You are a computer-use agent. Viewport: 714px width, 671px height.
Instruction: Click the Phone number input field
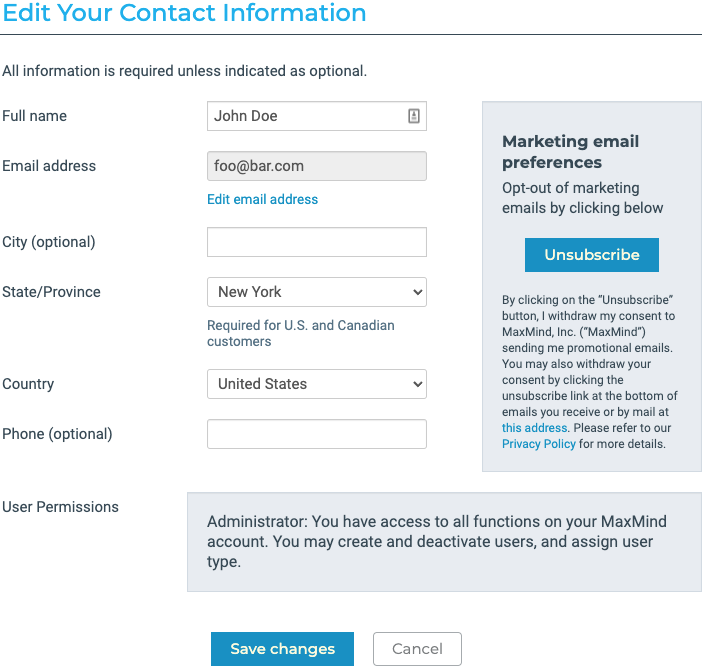pos(316,434)
